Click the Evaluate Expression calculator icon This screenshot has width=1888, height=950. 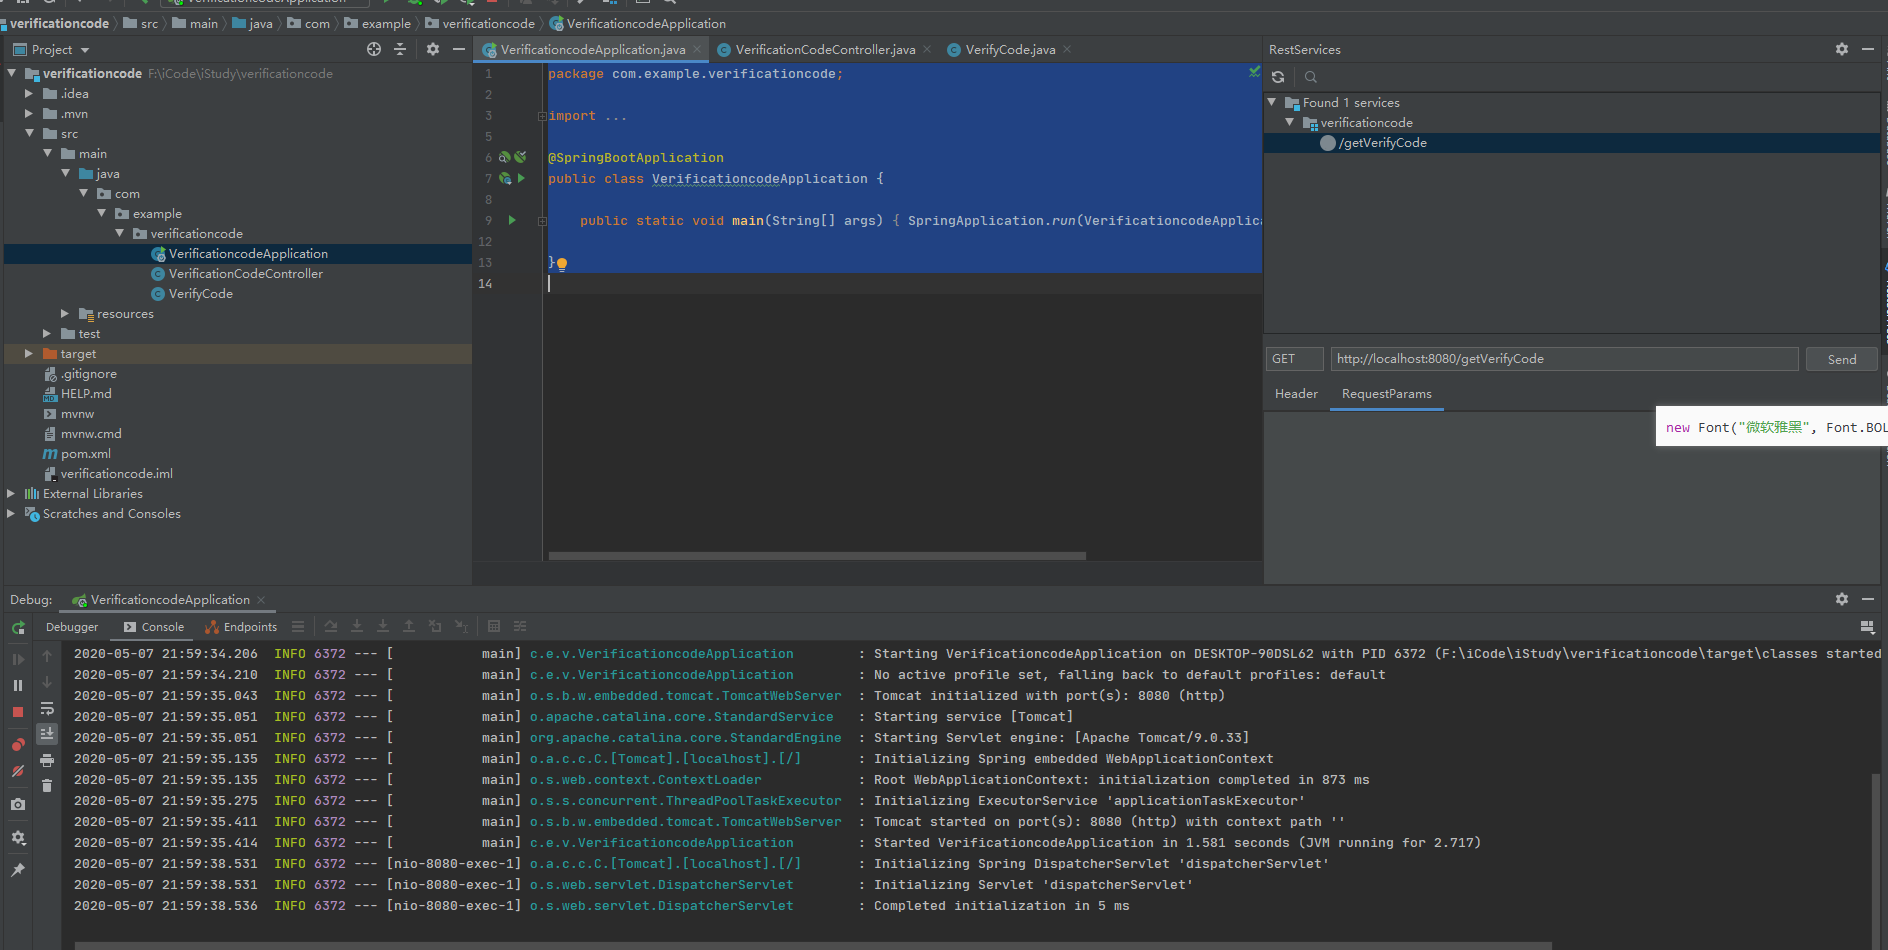pos(494,627)
